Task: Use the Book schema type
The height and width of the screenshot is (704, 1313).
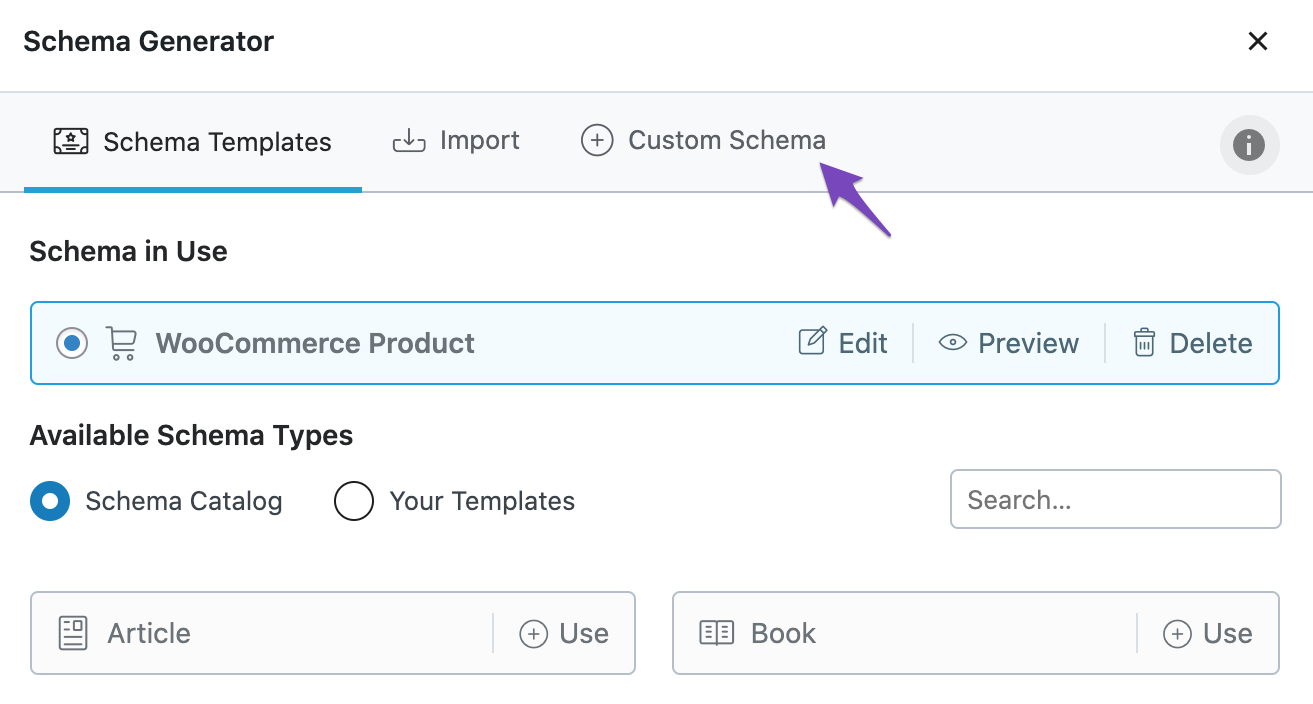Action: [x=1208, y=633]
